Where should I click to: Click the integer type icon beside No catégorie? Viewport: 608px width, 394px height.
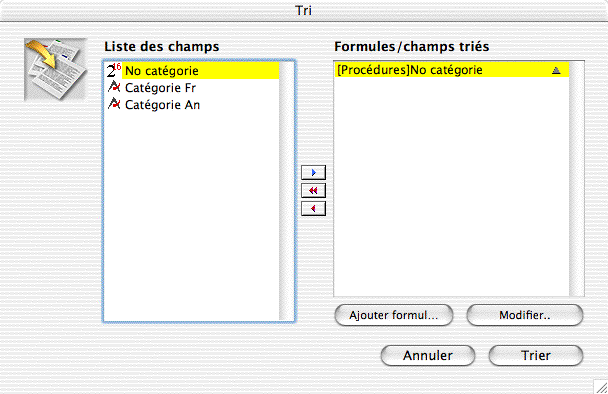pyautogui.click(x=114, y=71)
